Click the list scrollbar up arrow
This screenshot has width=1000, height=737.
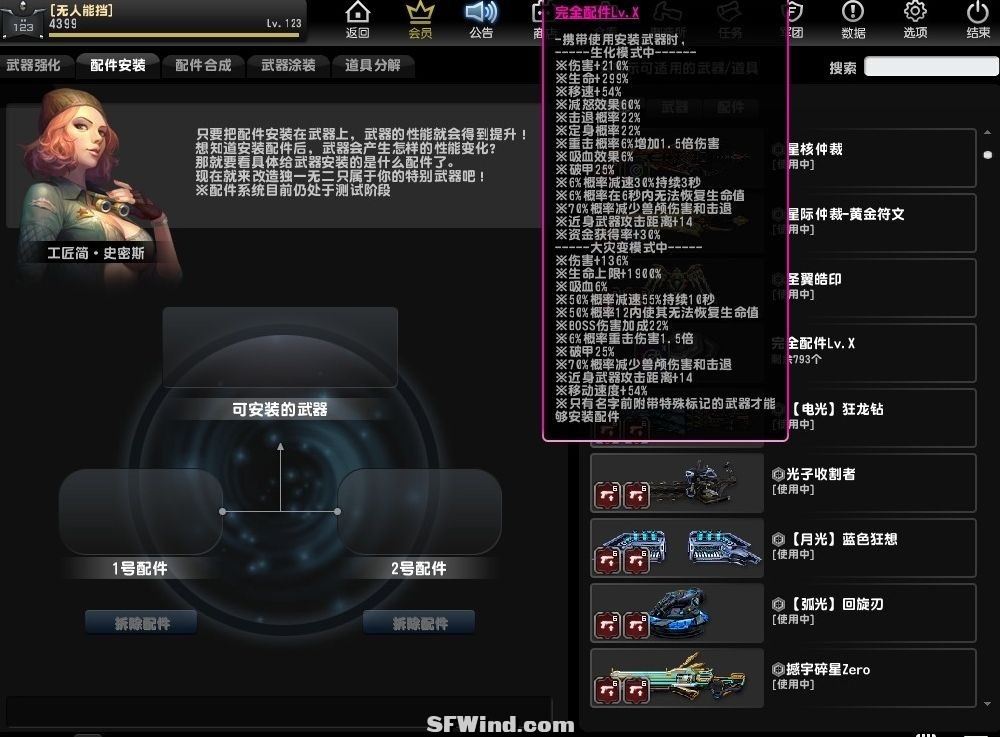coord(988,133)
